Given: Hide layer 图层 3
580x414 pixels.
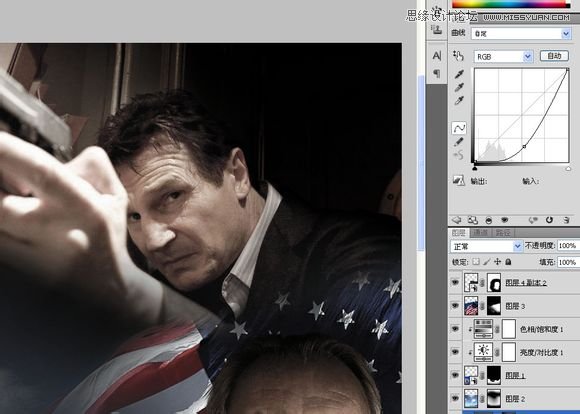Looking at the screenshot, I should [x=455, y=306].
